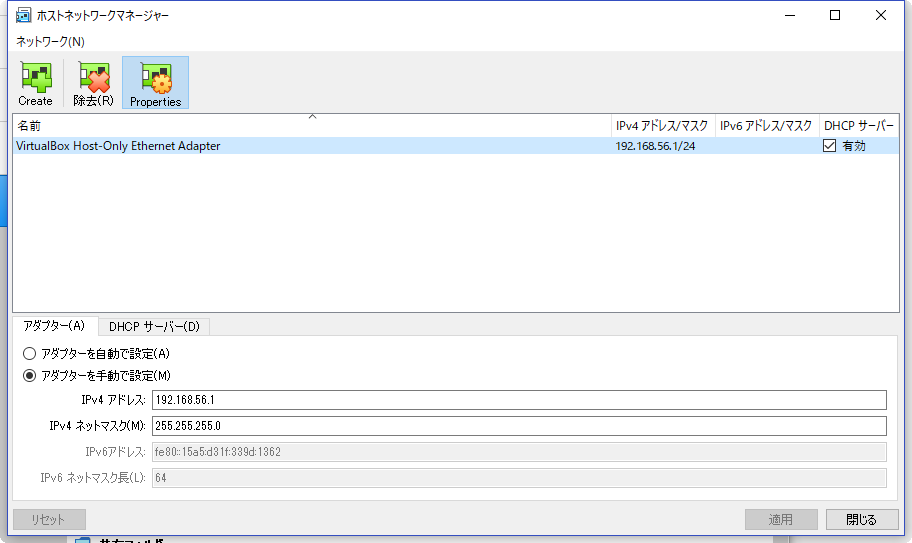Click the リセット button
The image size is (912, 543).
pyautogui.click(x=49, y=519)
